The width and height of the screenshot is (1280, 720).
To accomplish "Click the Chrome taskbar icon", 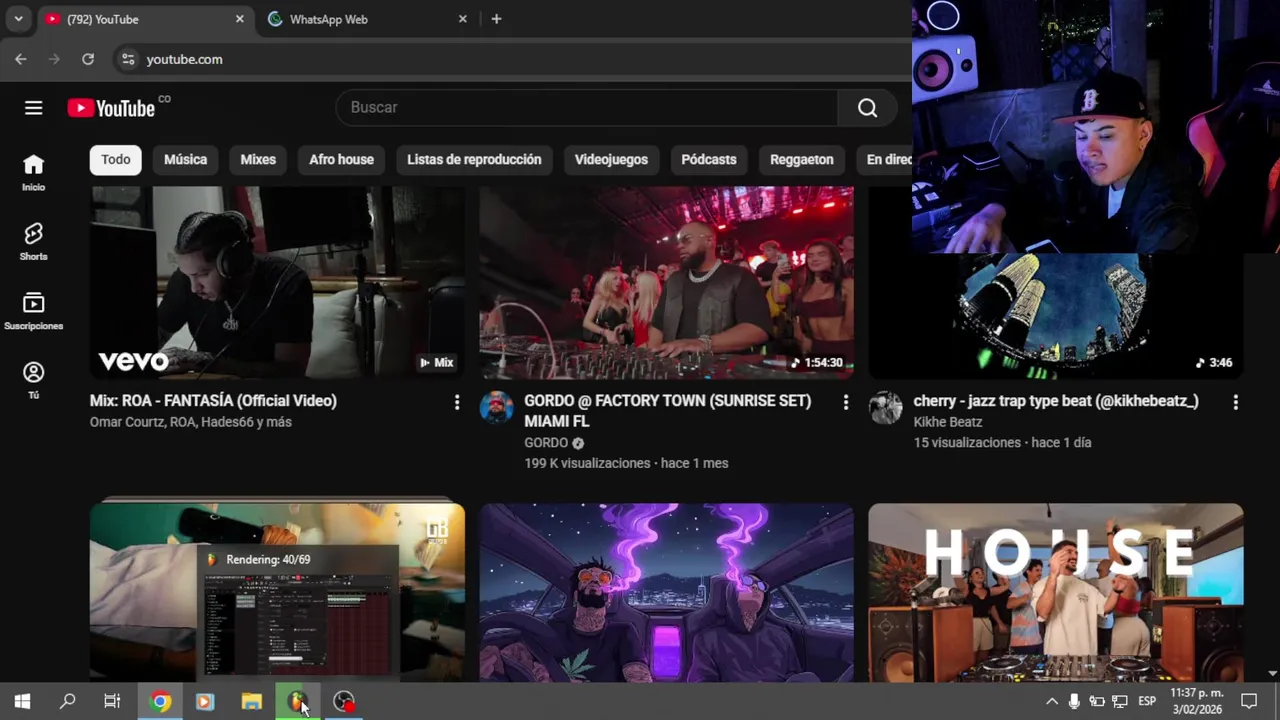I will tap(160, 702).
